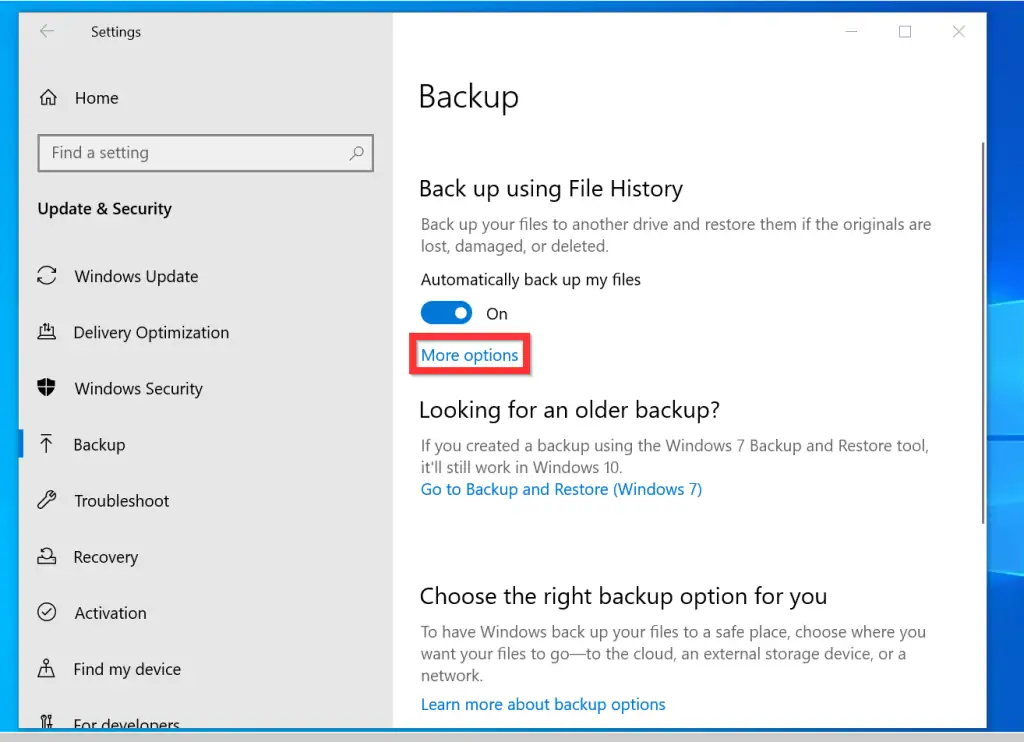Navigate back with the arrow icon
This screenshot has width=1024, height=742.
(x=46, y=31)
